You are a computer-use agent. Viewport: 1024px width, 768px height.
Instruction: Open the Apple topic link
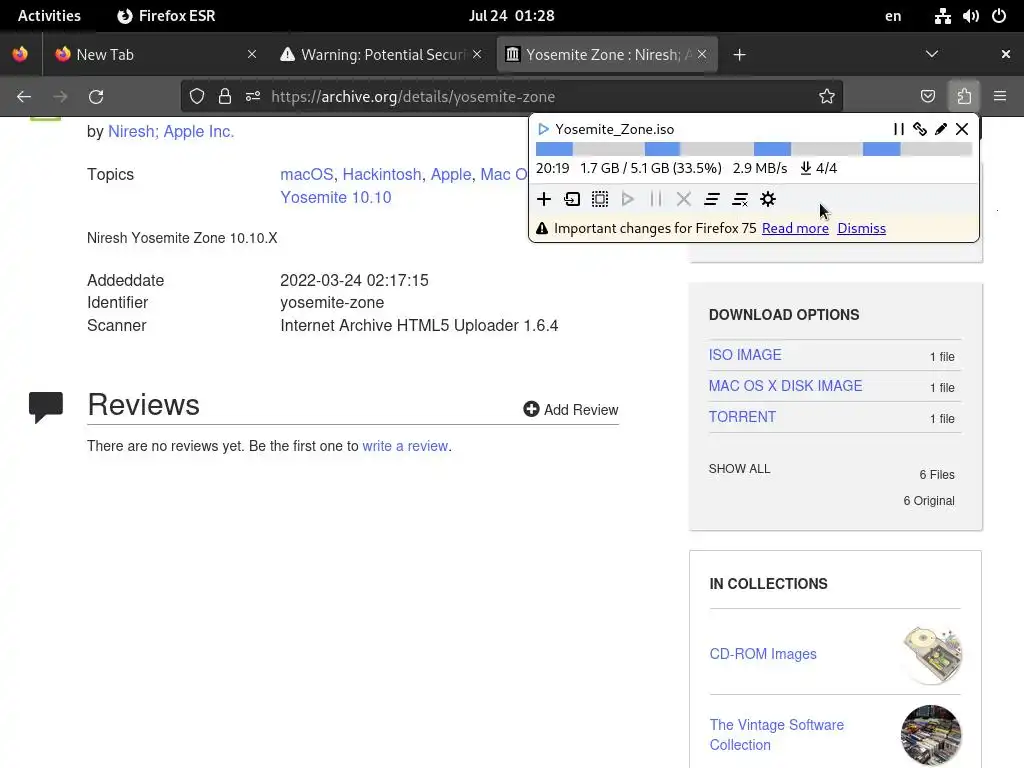click(x=451, y=174)
